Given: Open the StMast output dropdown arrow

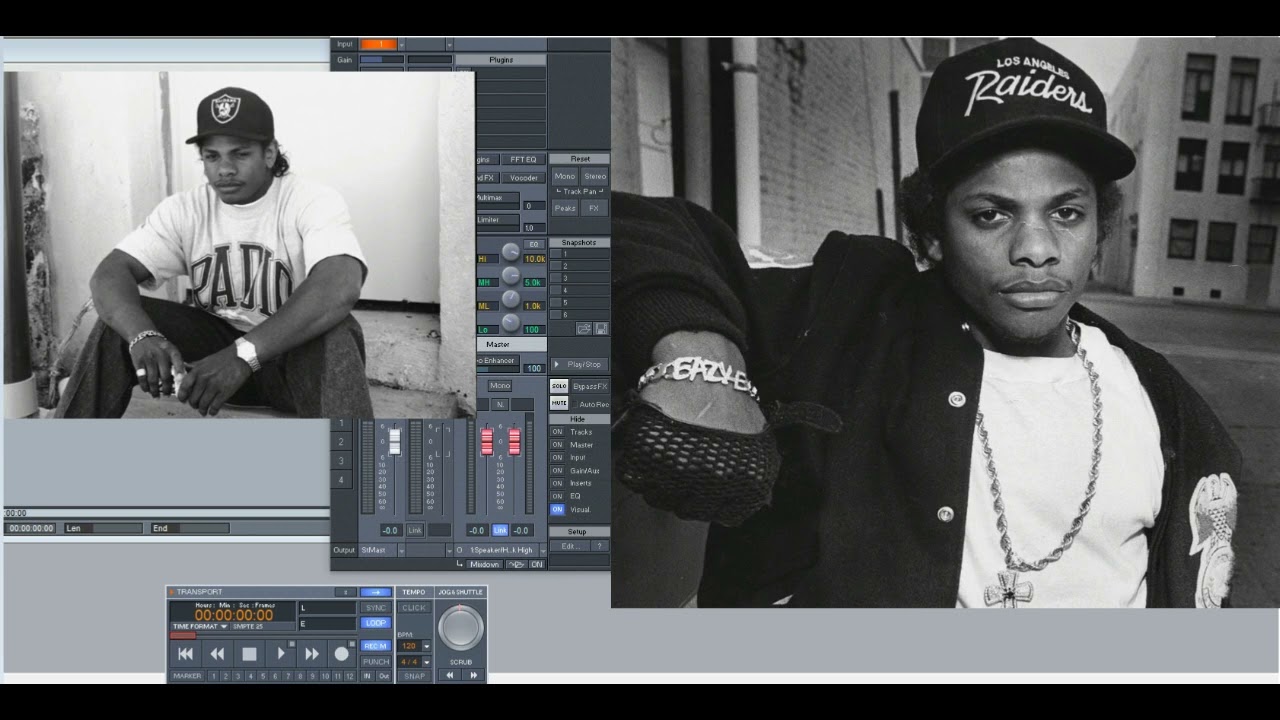Looking at the screenshot, I should pyautogui.click(x=402, y=550).
